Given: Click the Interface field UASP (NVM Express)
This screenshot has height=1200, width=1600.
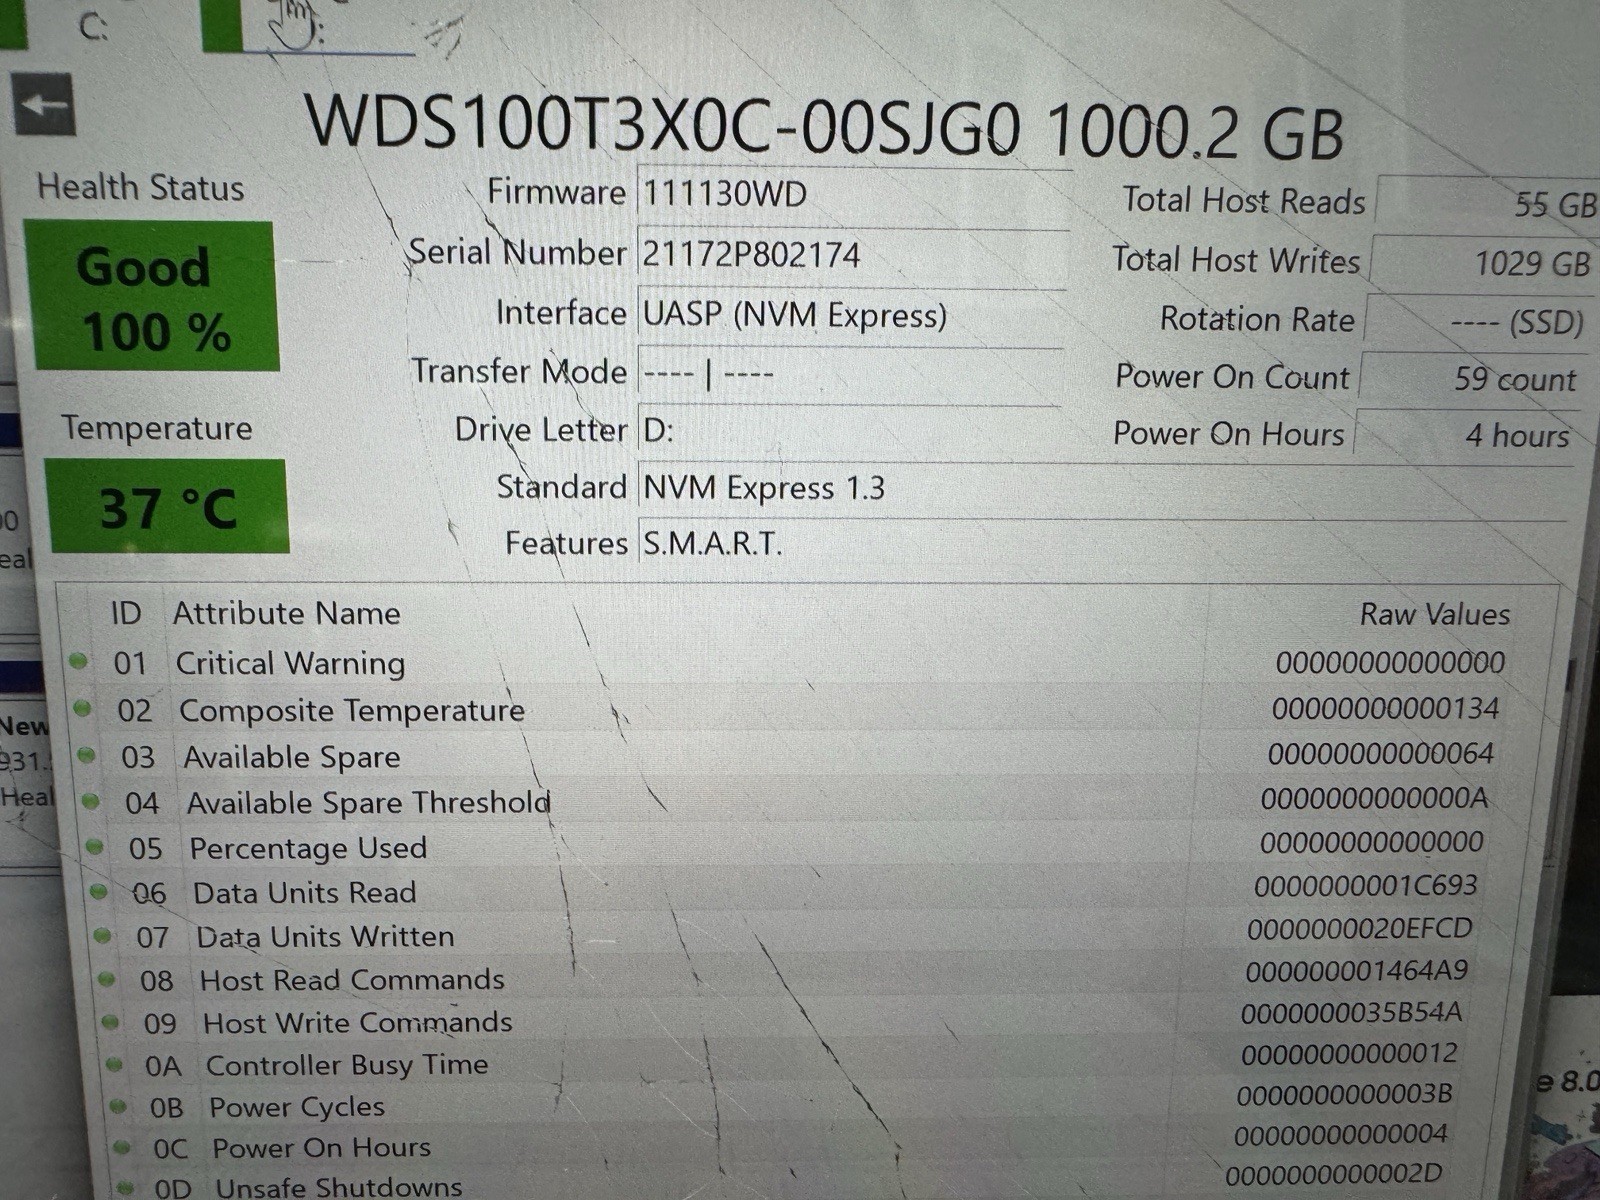Looking at the screenshot, I should click(850, 316).
